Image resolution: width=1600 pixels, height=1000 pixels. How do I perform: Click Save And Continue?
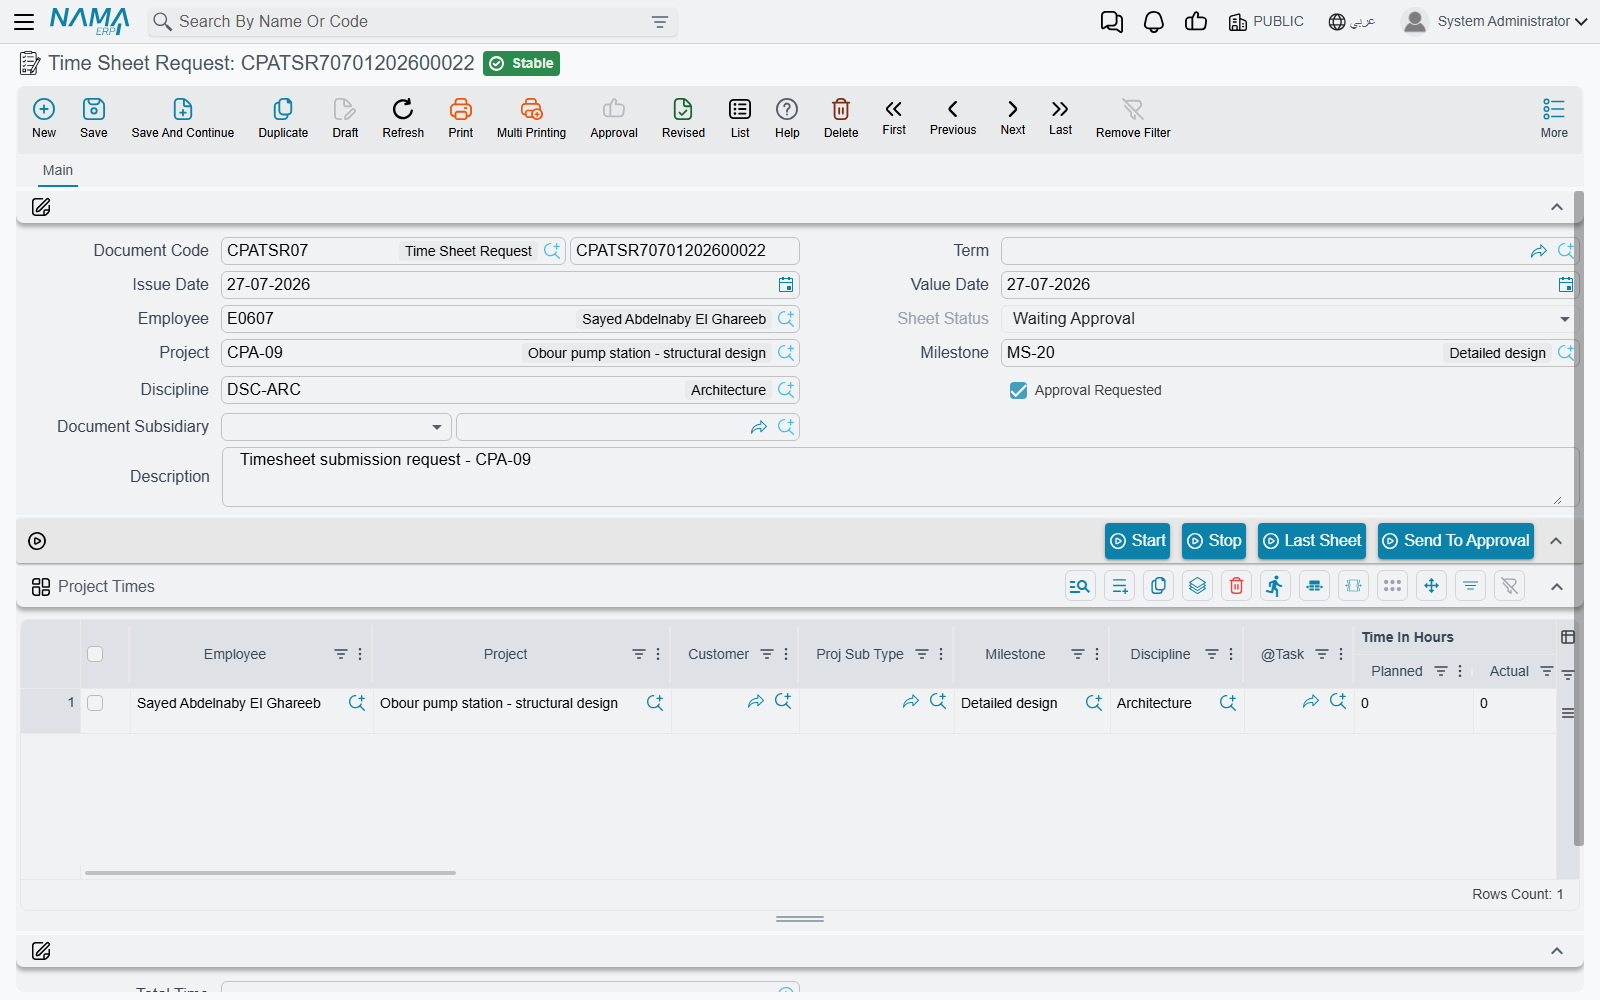click(x=183, y=118)
